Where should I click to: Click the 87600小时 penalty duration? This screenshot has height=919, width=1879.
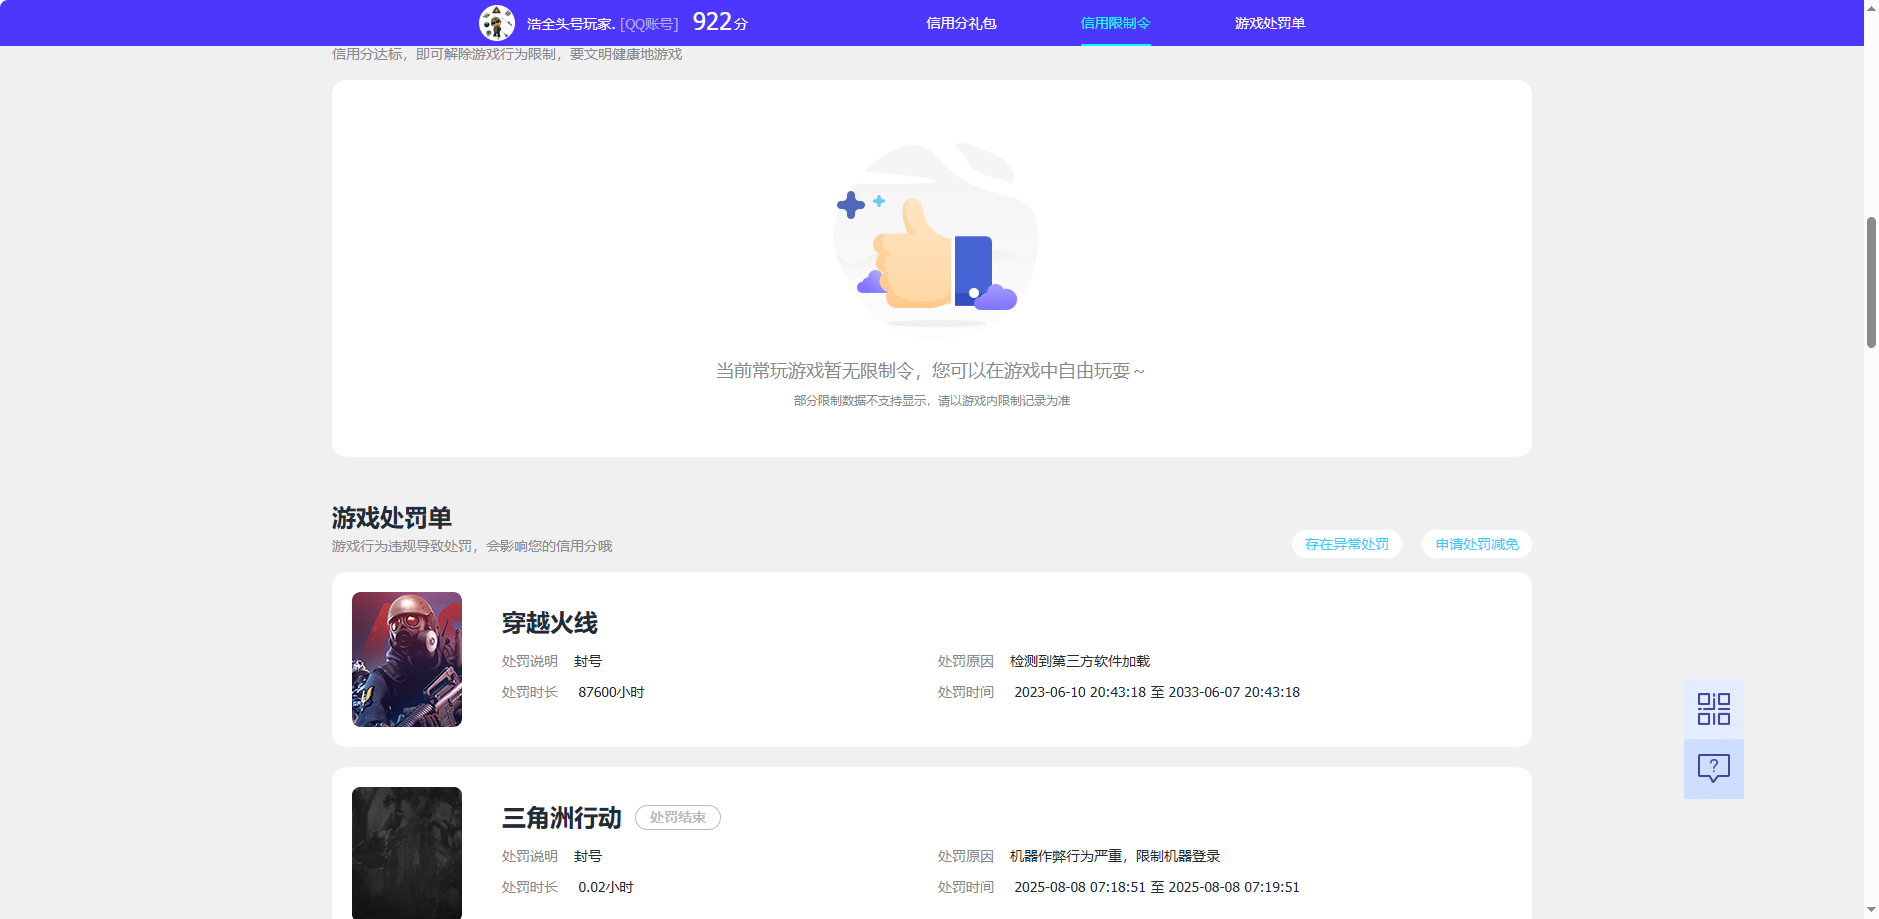point(611,692)
